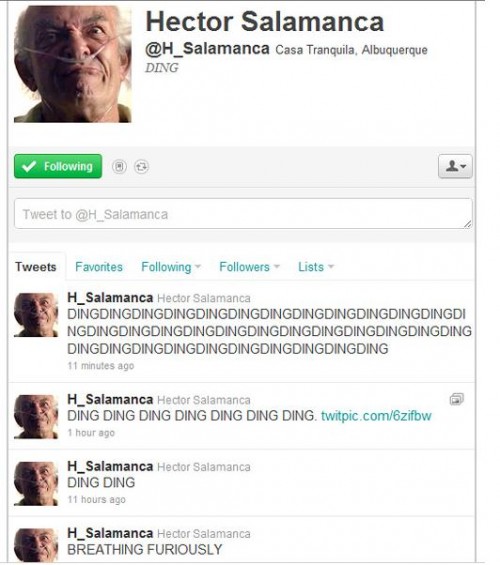Click the avatar on the twitpic tweet
This screenshot has height=565, width=500.
tap(36, 417)
